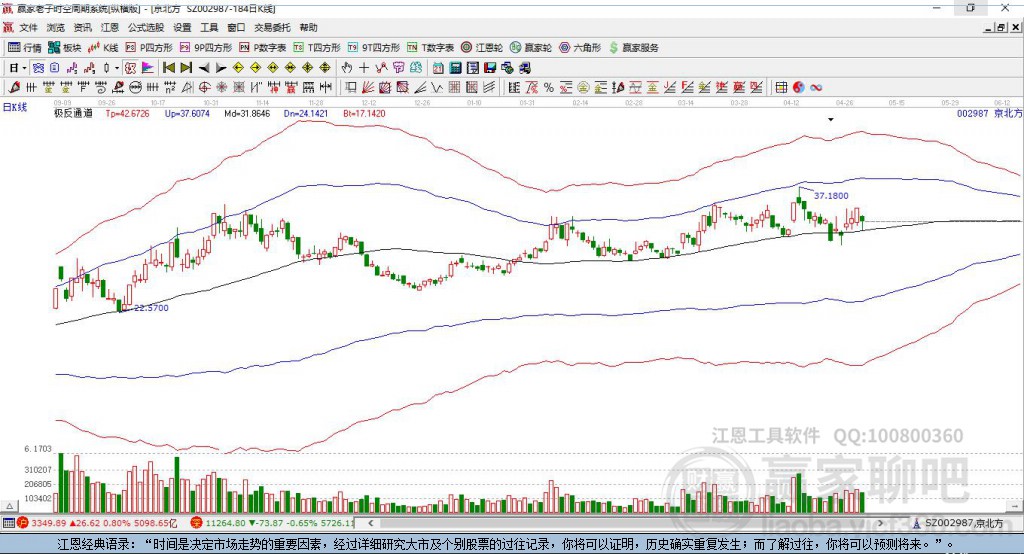This screenshot has width=1024, height=554.
Task: Open the 文件 menu
Action: click(29, 27)
